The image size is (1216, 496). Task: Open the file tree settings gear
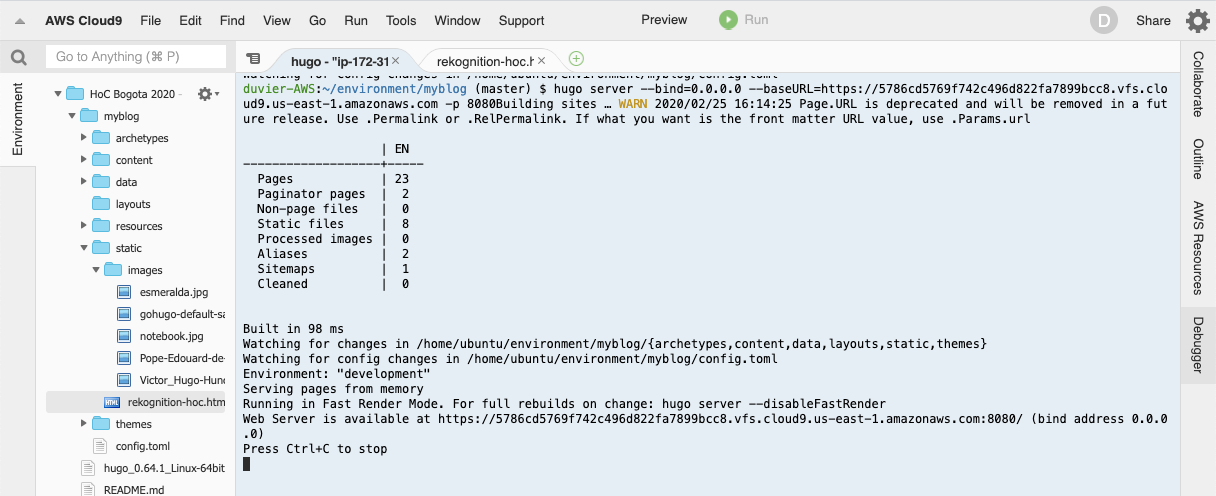(206, 93)
